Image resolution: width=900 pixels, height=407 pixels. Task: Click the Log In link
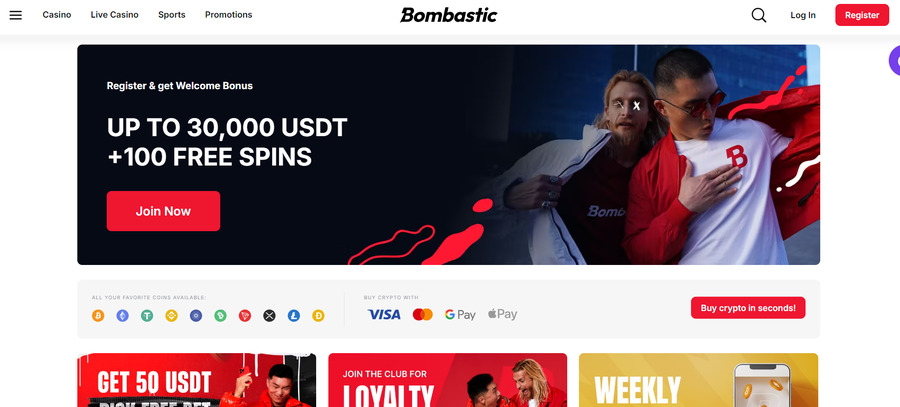tap(802, 15)
